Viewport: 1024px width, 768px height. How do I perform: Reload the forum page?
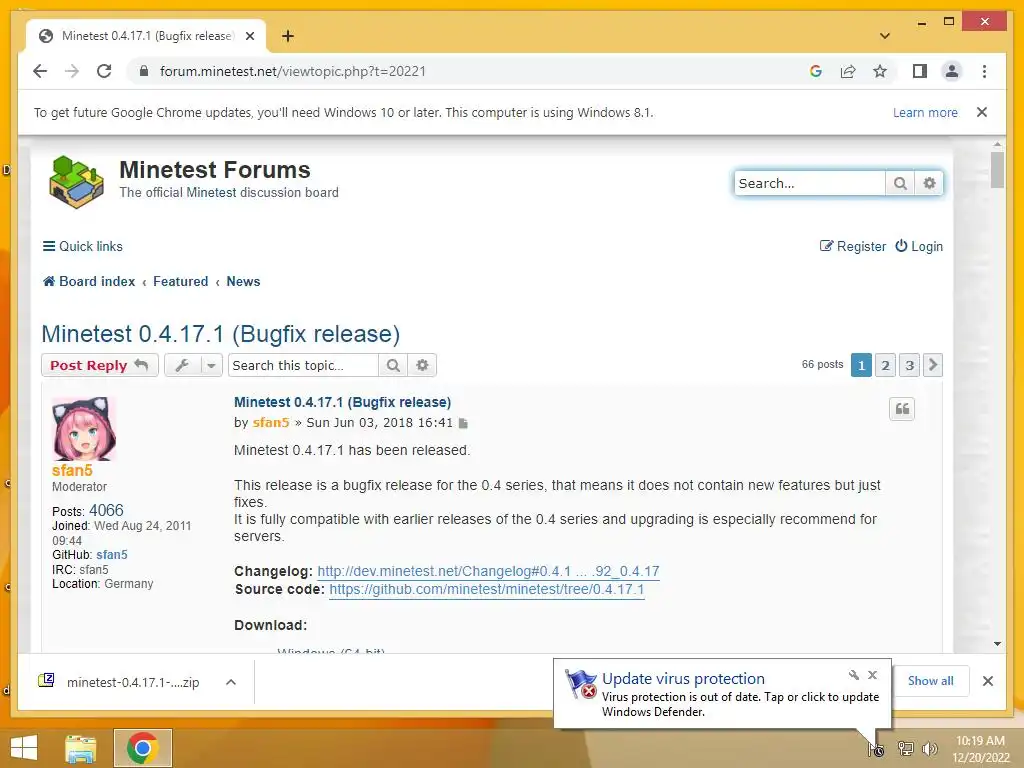104,71
